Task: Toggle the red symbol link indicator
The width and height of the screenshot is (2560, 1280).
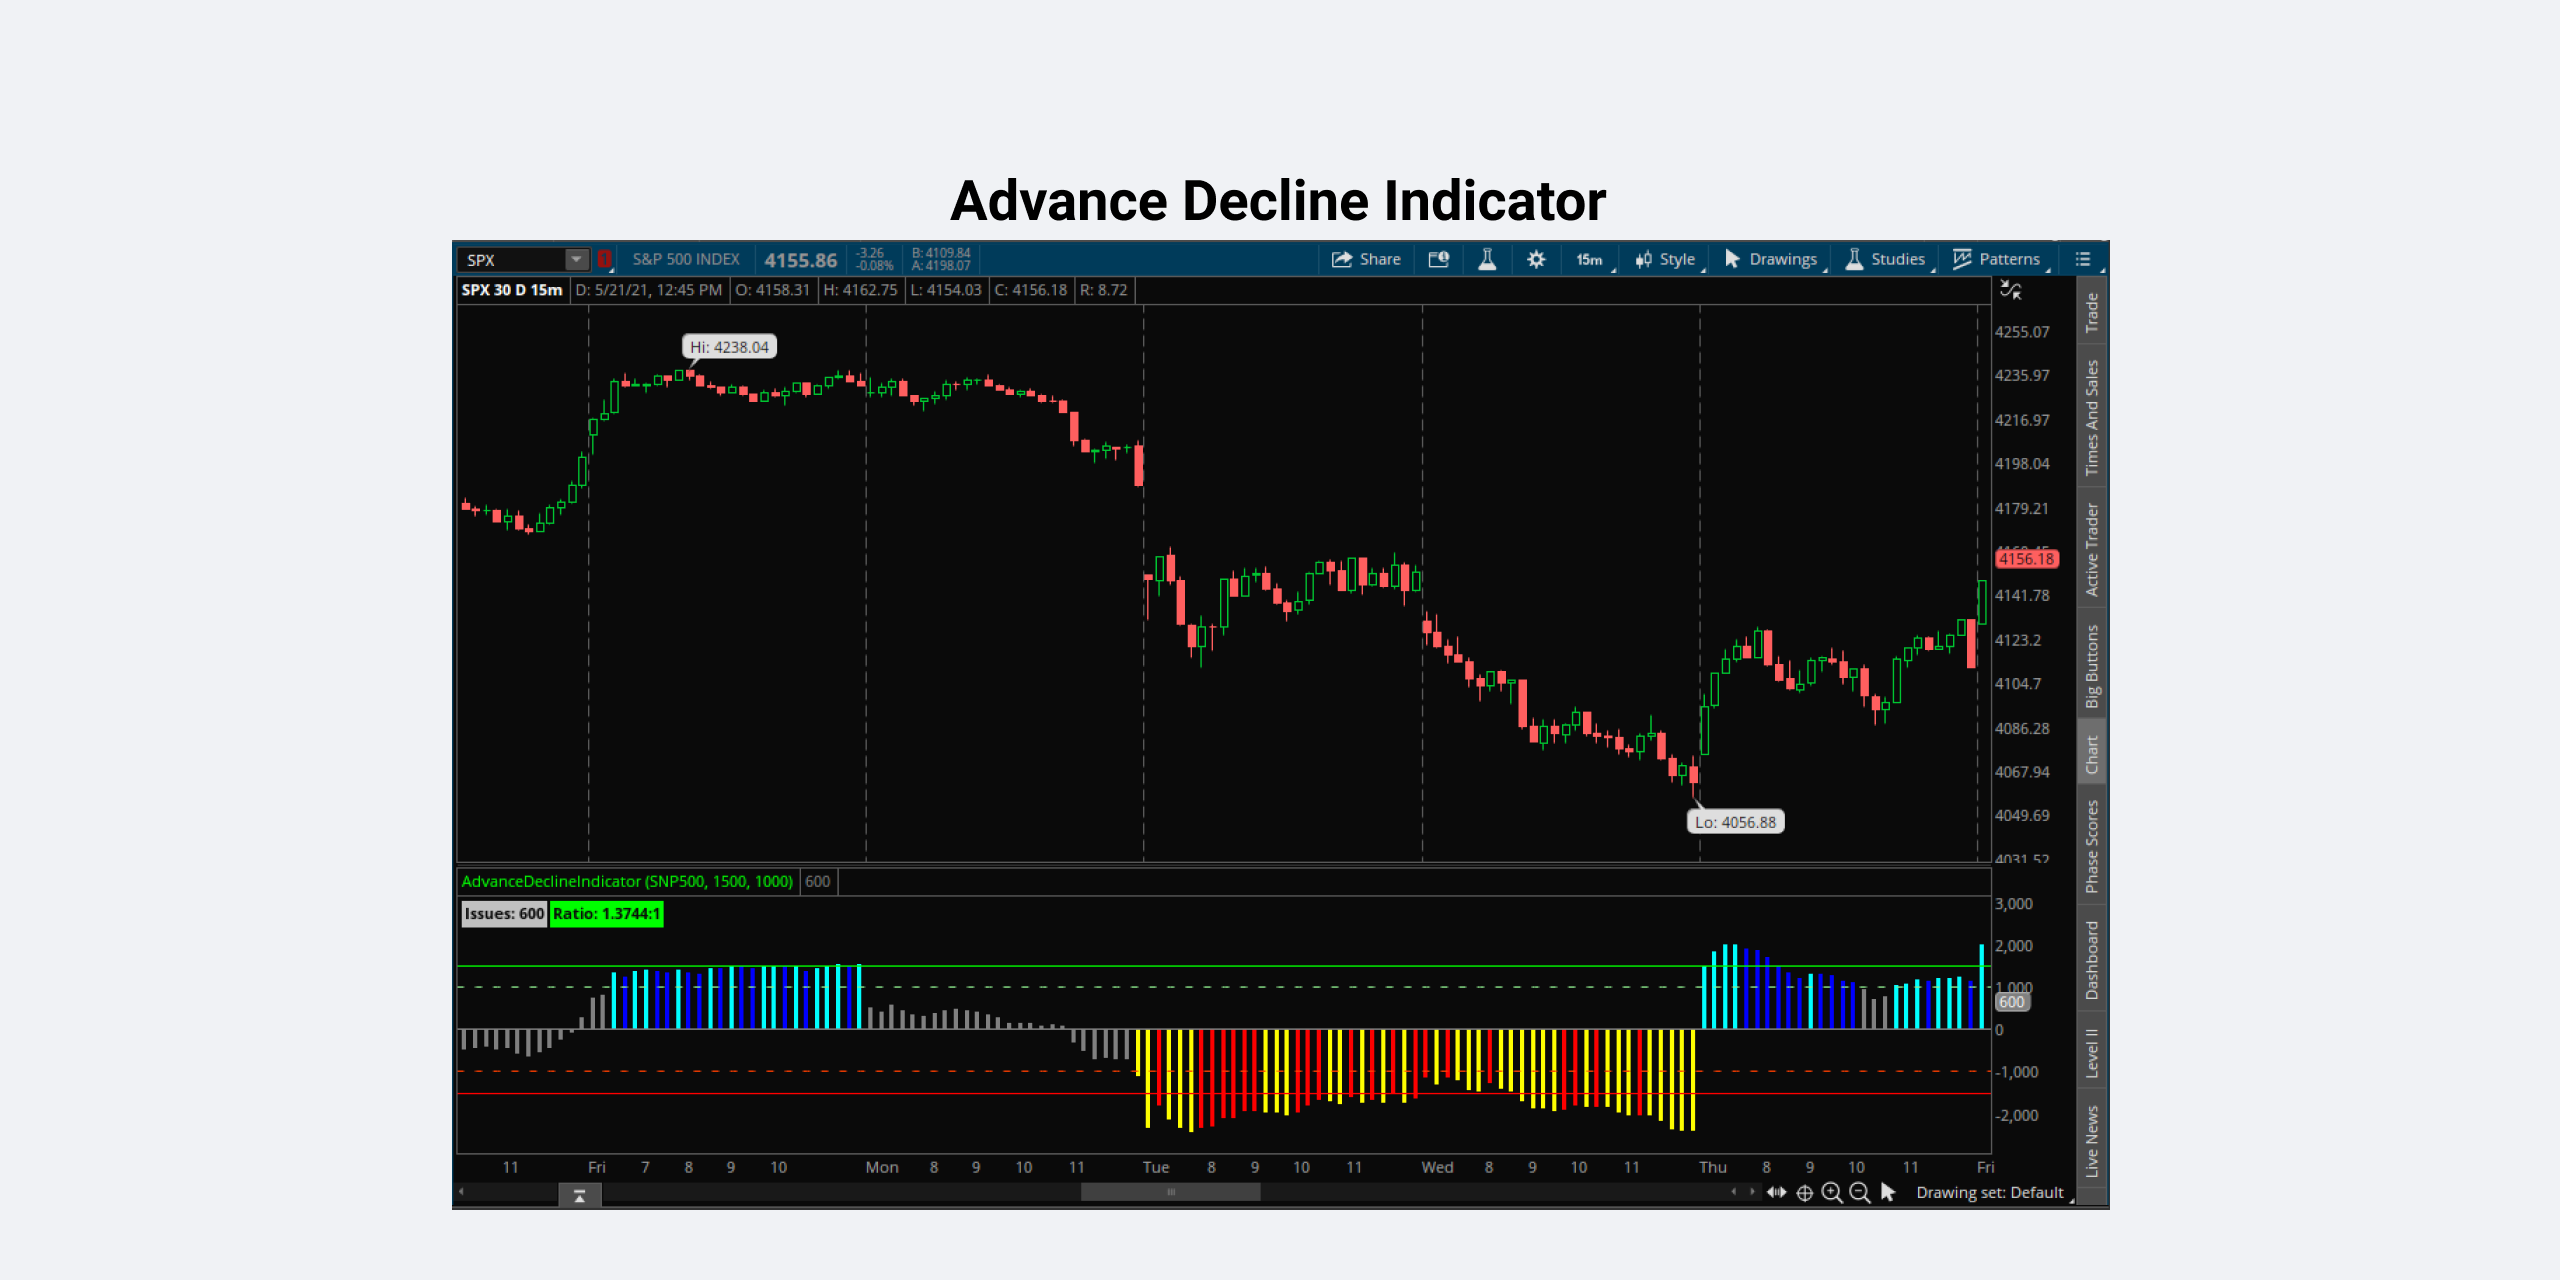Action: [604, 259]
